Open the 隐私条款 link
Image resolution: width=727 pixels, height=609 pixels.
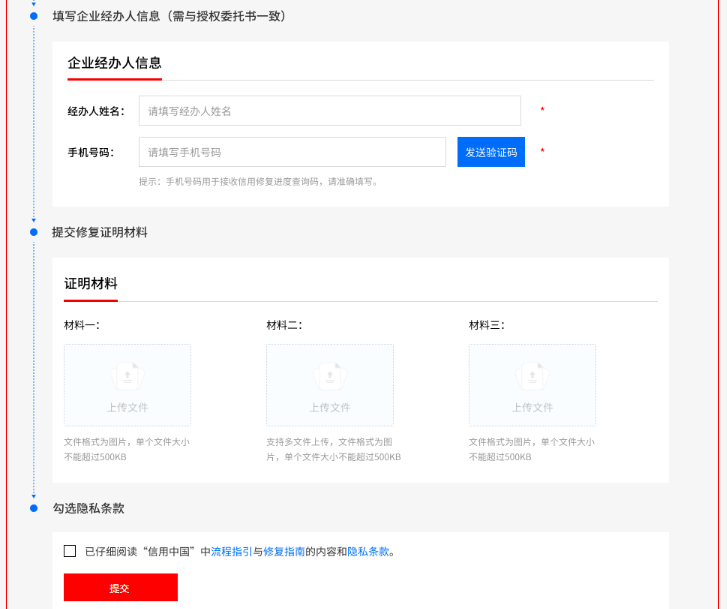coord(367,551)
